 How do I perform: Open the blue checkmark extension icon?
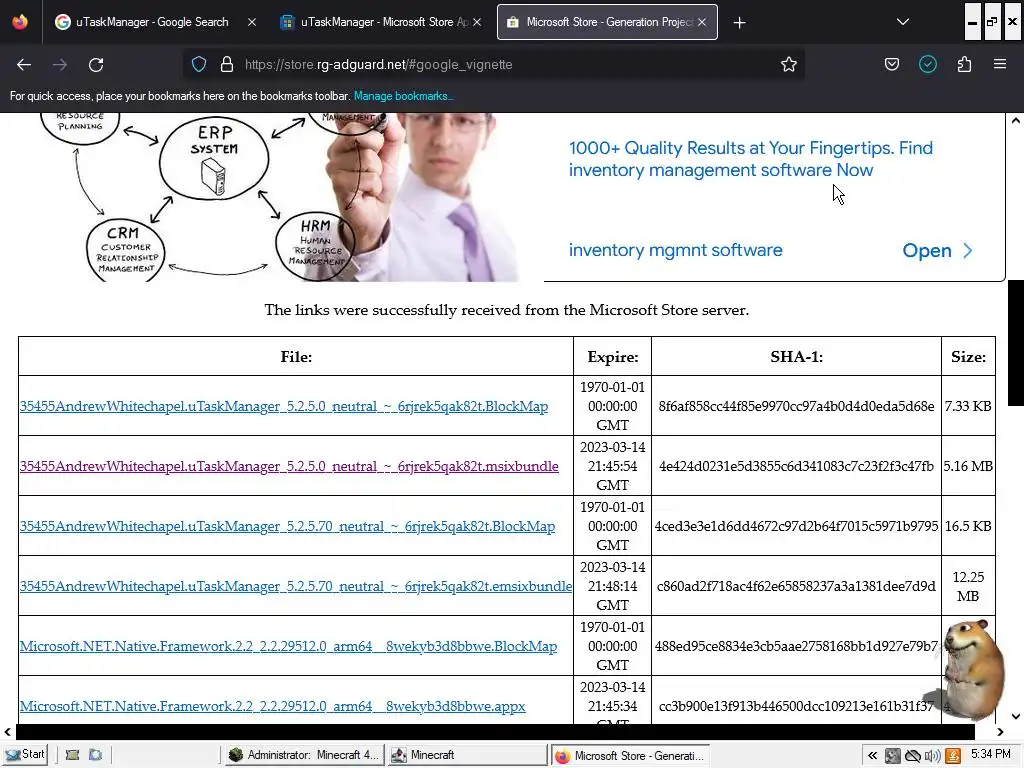click(928, 64)
